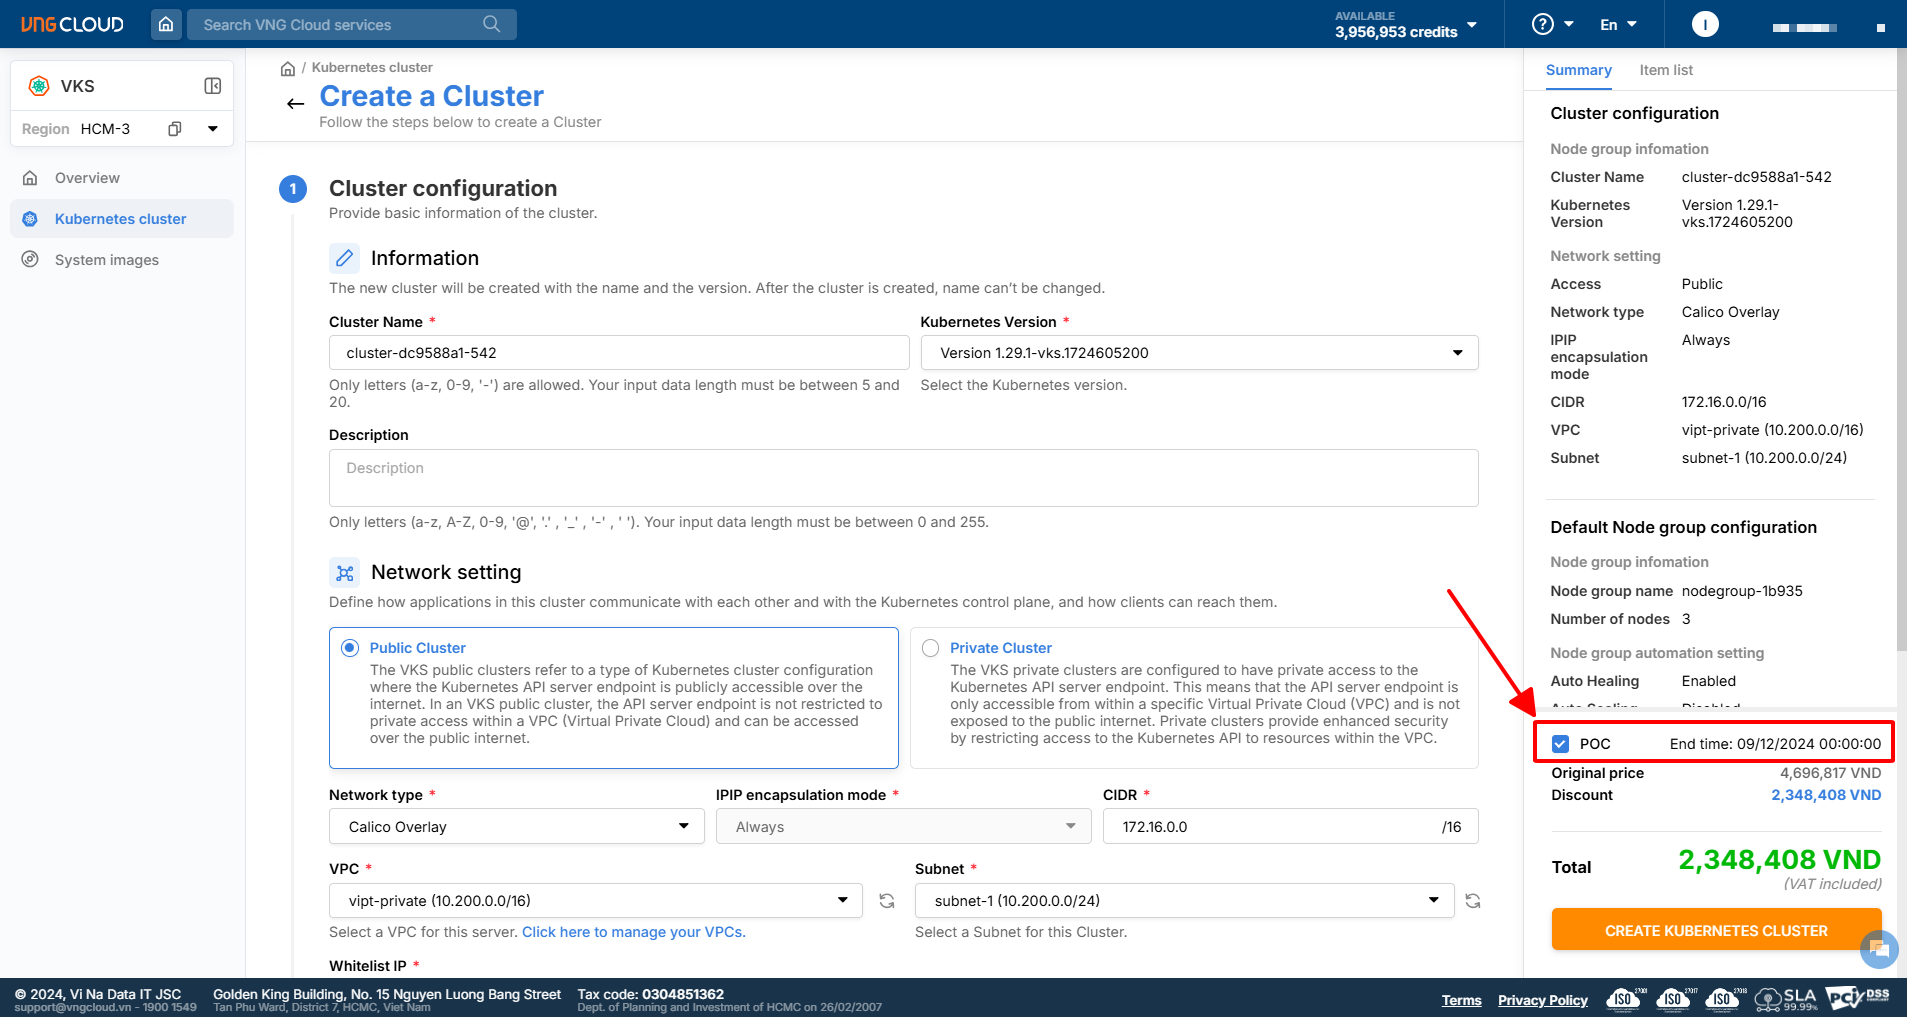
Task: Open the help question mark icon
Action: pyautogui.click(x=1543, y=24)
